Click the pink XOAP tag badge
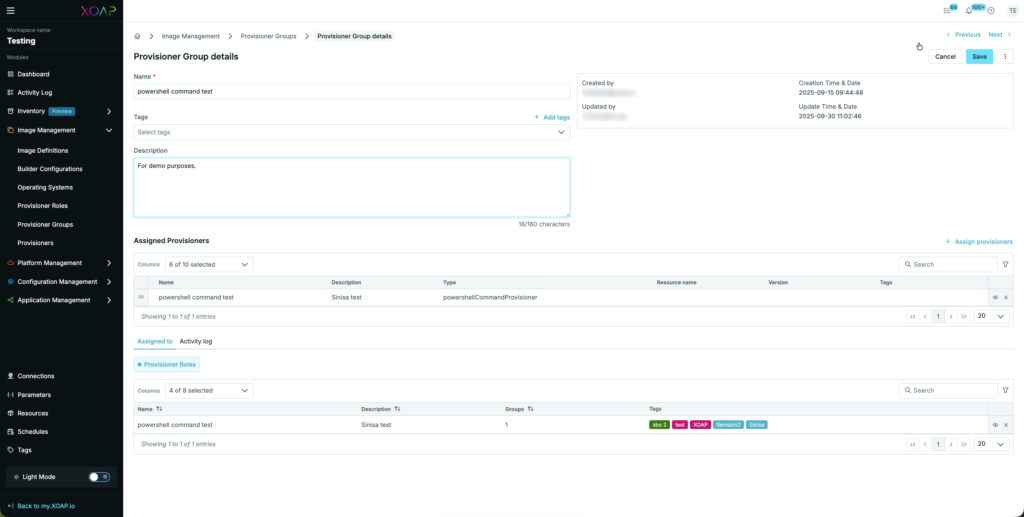 [x=700, y=425]
